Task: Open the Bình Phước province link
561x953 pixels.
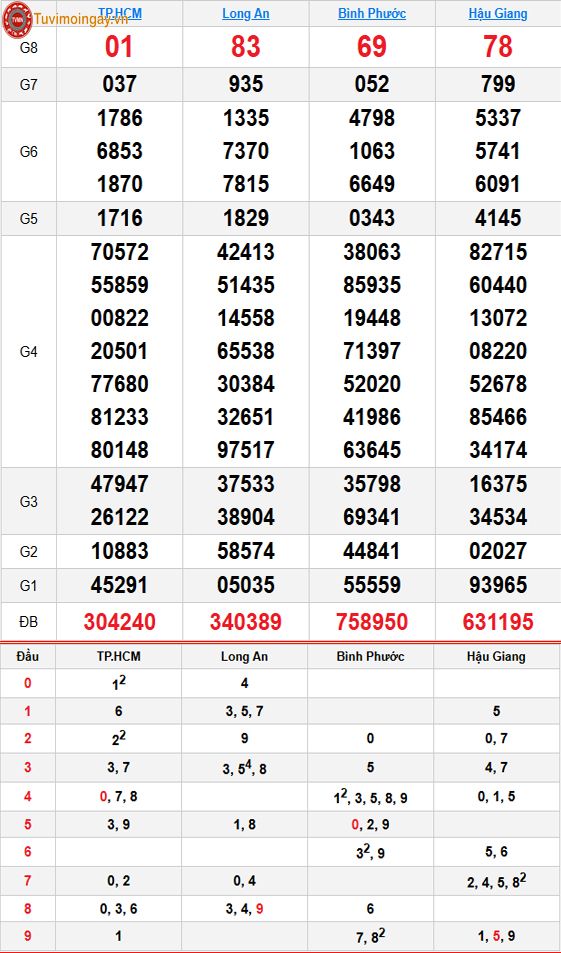Action: click(x=372, y=13)
